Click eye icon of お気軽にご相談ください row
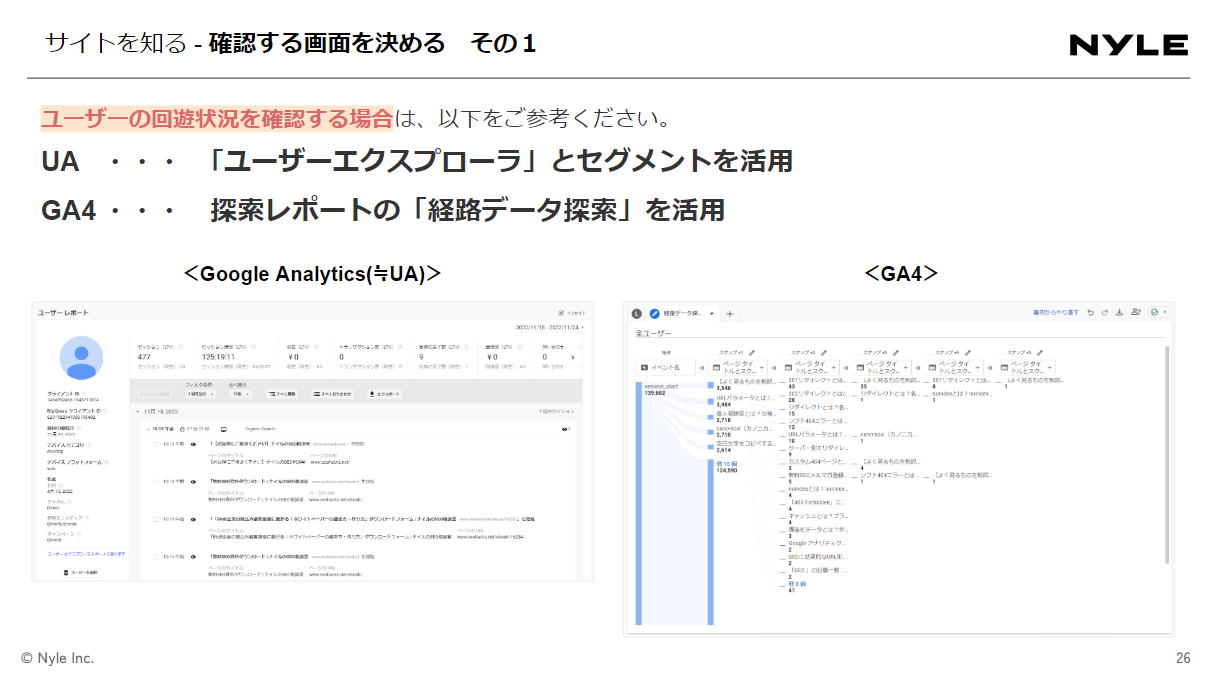Image resolution: width=1215 pixels, height=682 pixels. (193, 444)
